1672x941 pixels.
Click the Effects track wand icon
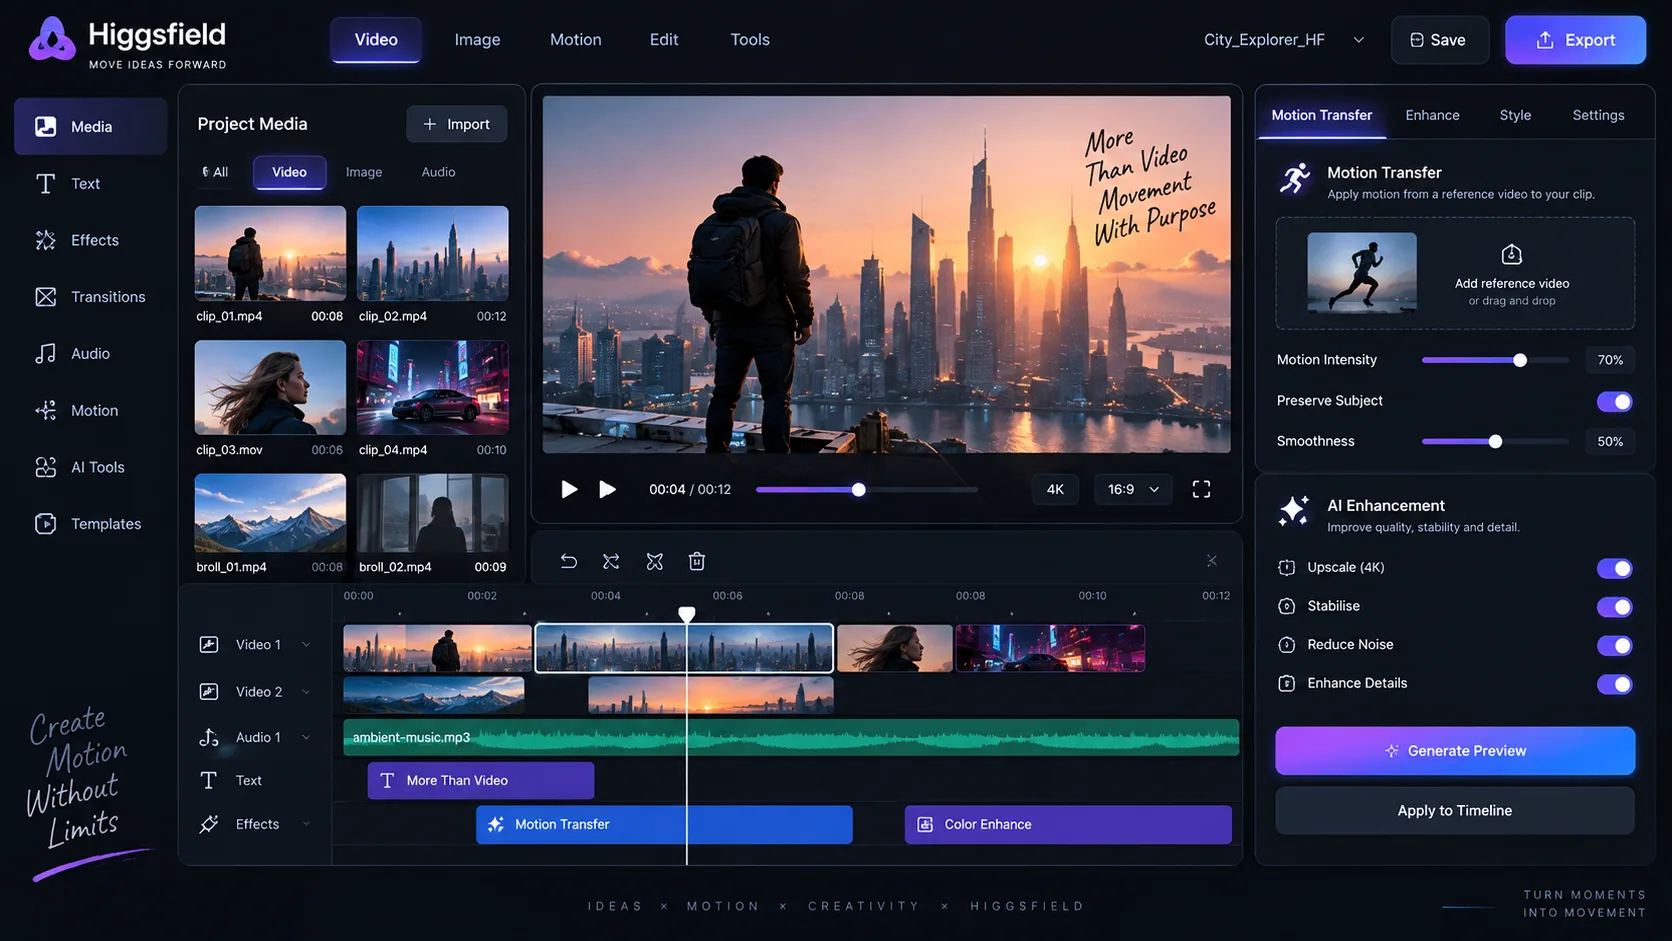[x=209, y=824]
